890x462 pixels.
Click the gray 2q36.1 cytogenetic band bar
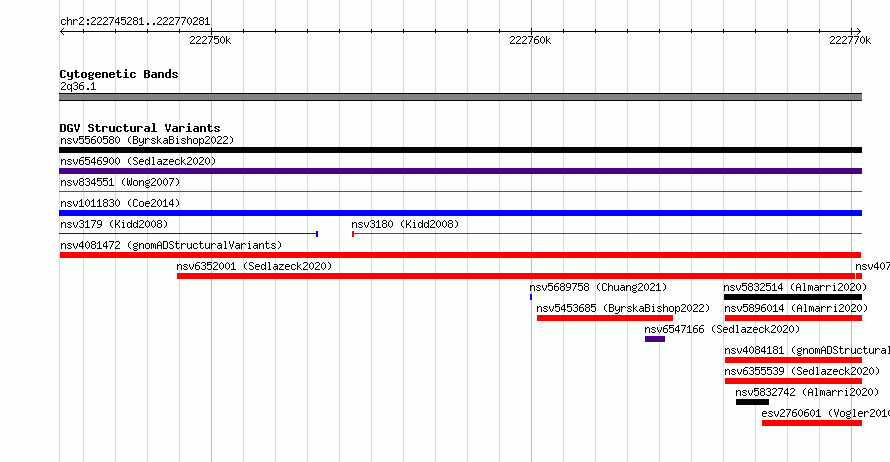(460, 97)
